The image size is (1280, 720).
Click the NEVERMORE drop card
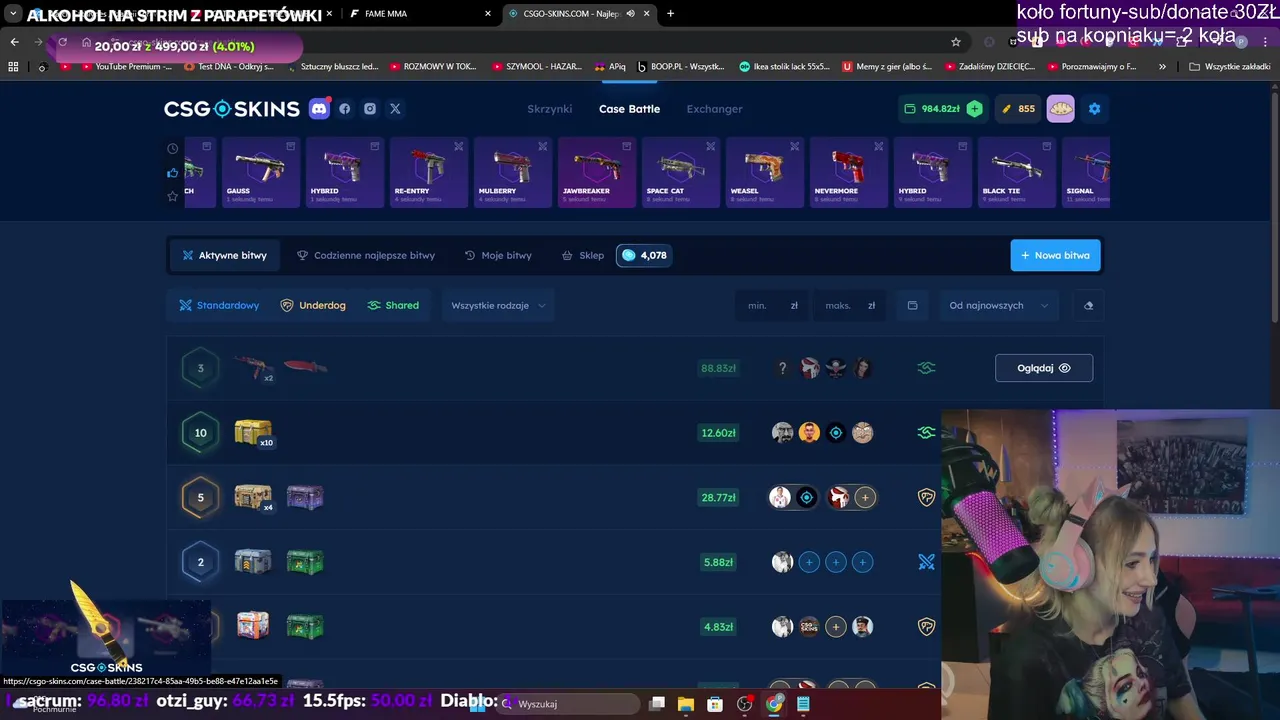[848, 173]
